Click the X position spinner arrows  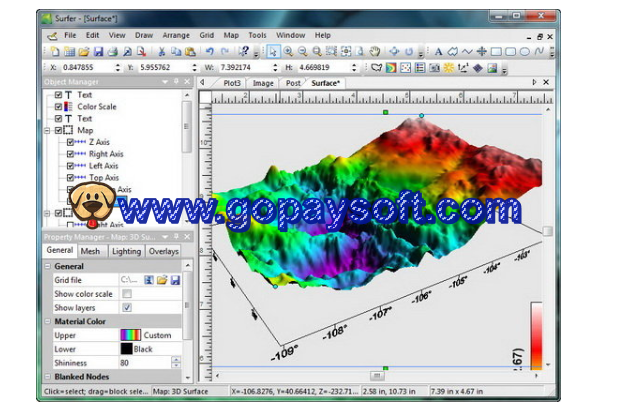click(x=118, y=68)
